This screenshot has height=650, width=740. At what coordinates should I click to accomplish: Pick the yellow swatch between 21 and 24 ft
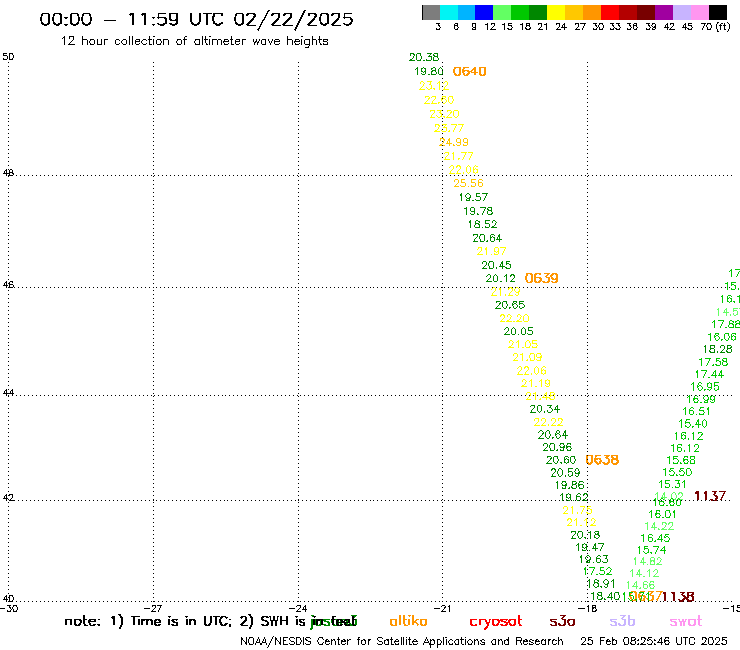pyautogui.click(x=556, y=12)
